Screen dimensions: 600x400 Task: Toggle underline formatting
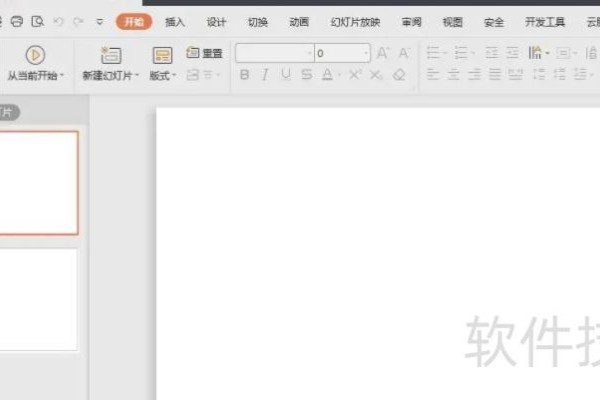(x=285, y=75)
